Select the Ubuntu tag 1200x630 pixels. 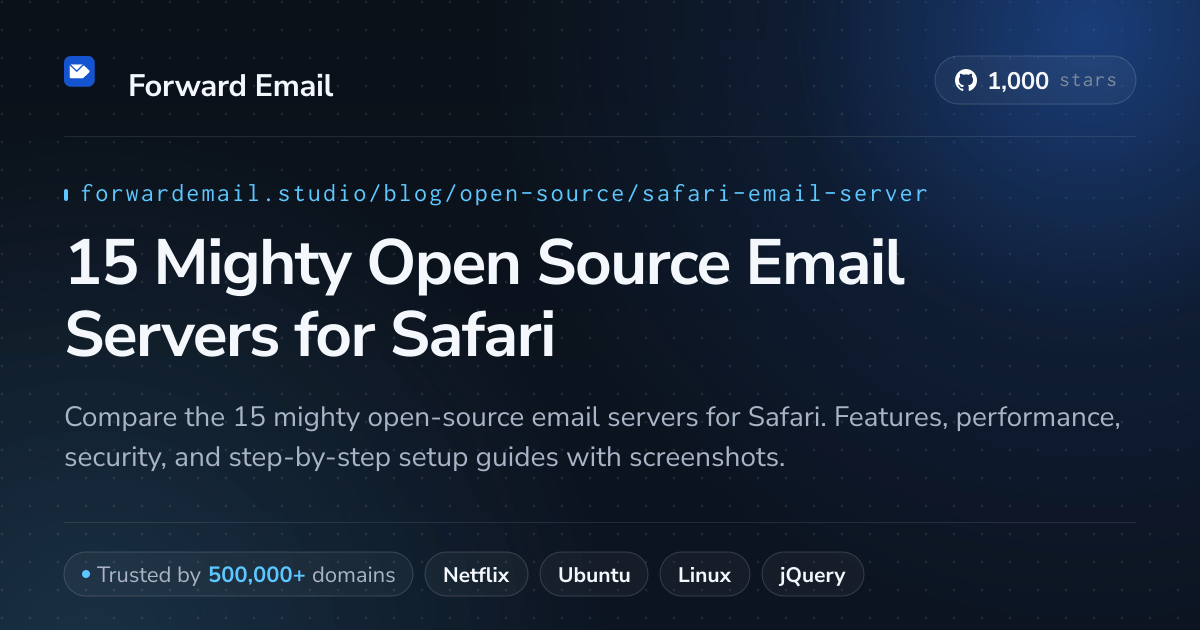(x=594, y=575)
